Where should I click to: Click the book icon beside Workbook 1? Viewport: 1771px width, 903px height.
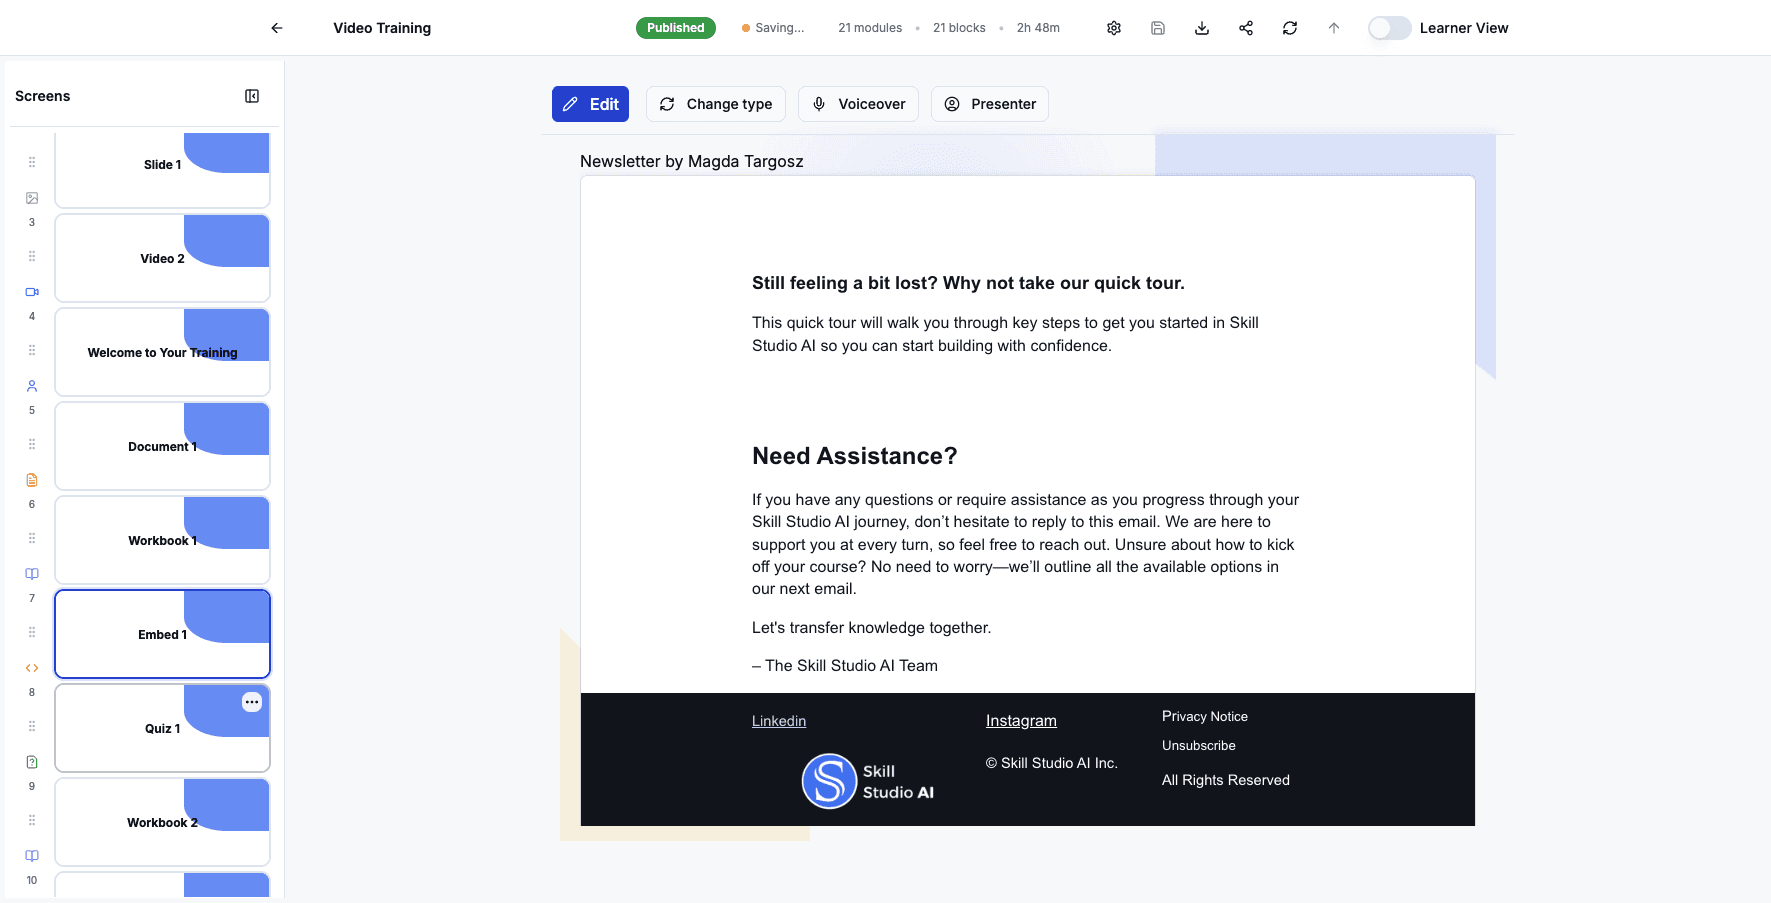tap(31, 573)
